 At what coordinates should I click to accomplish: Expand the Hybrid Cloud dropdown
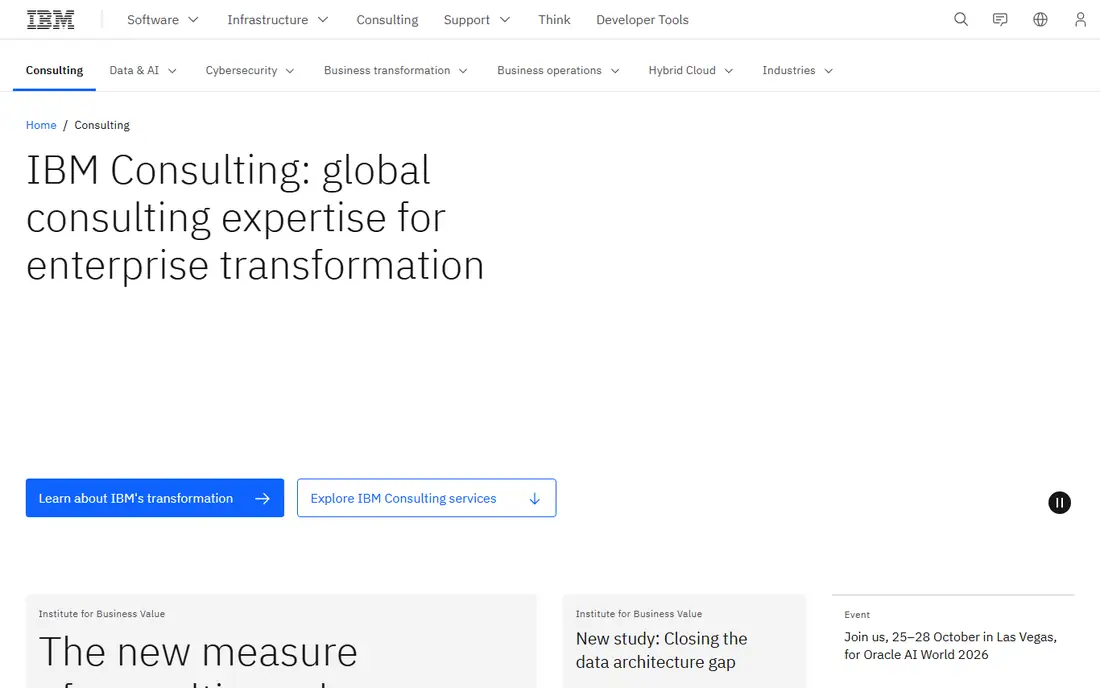coord(691,70)
